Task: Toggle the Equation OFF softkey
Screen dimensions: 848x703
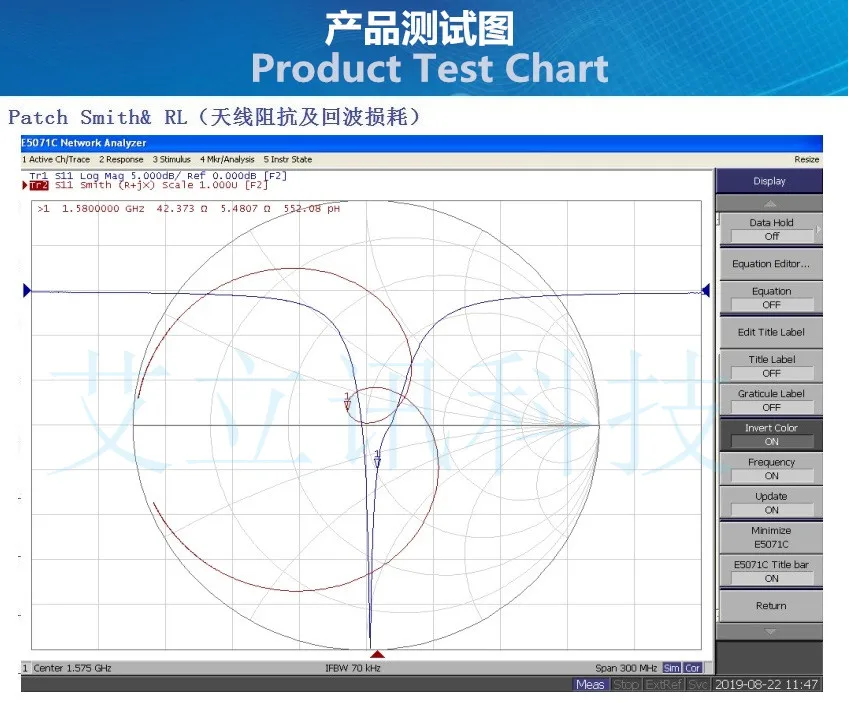Action: click(x=771, y=298)
